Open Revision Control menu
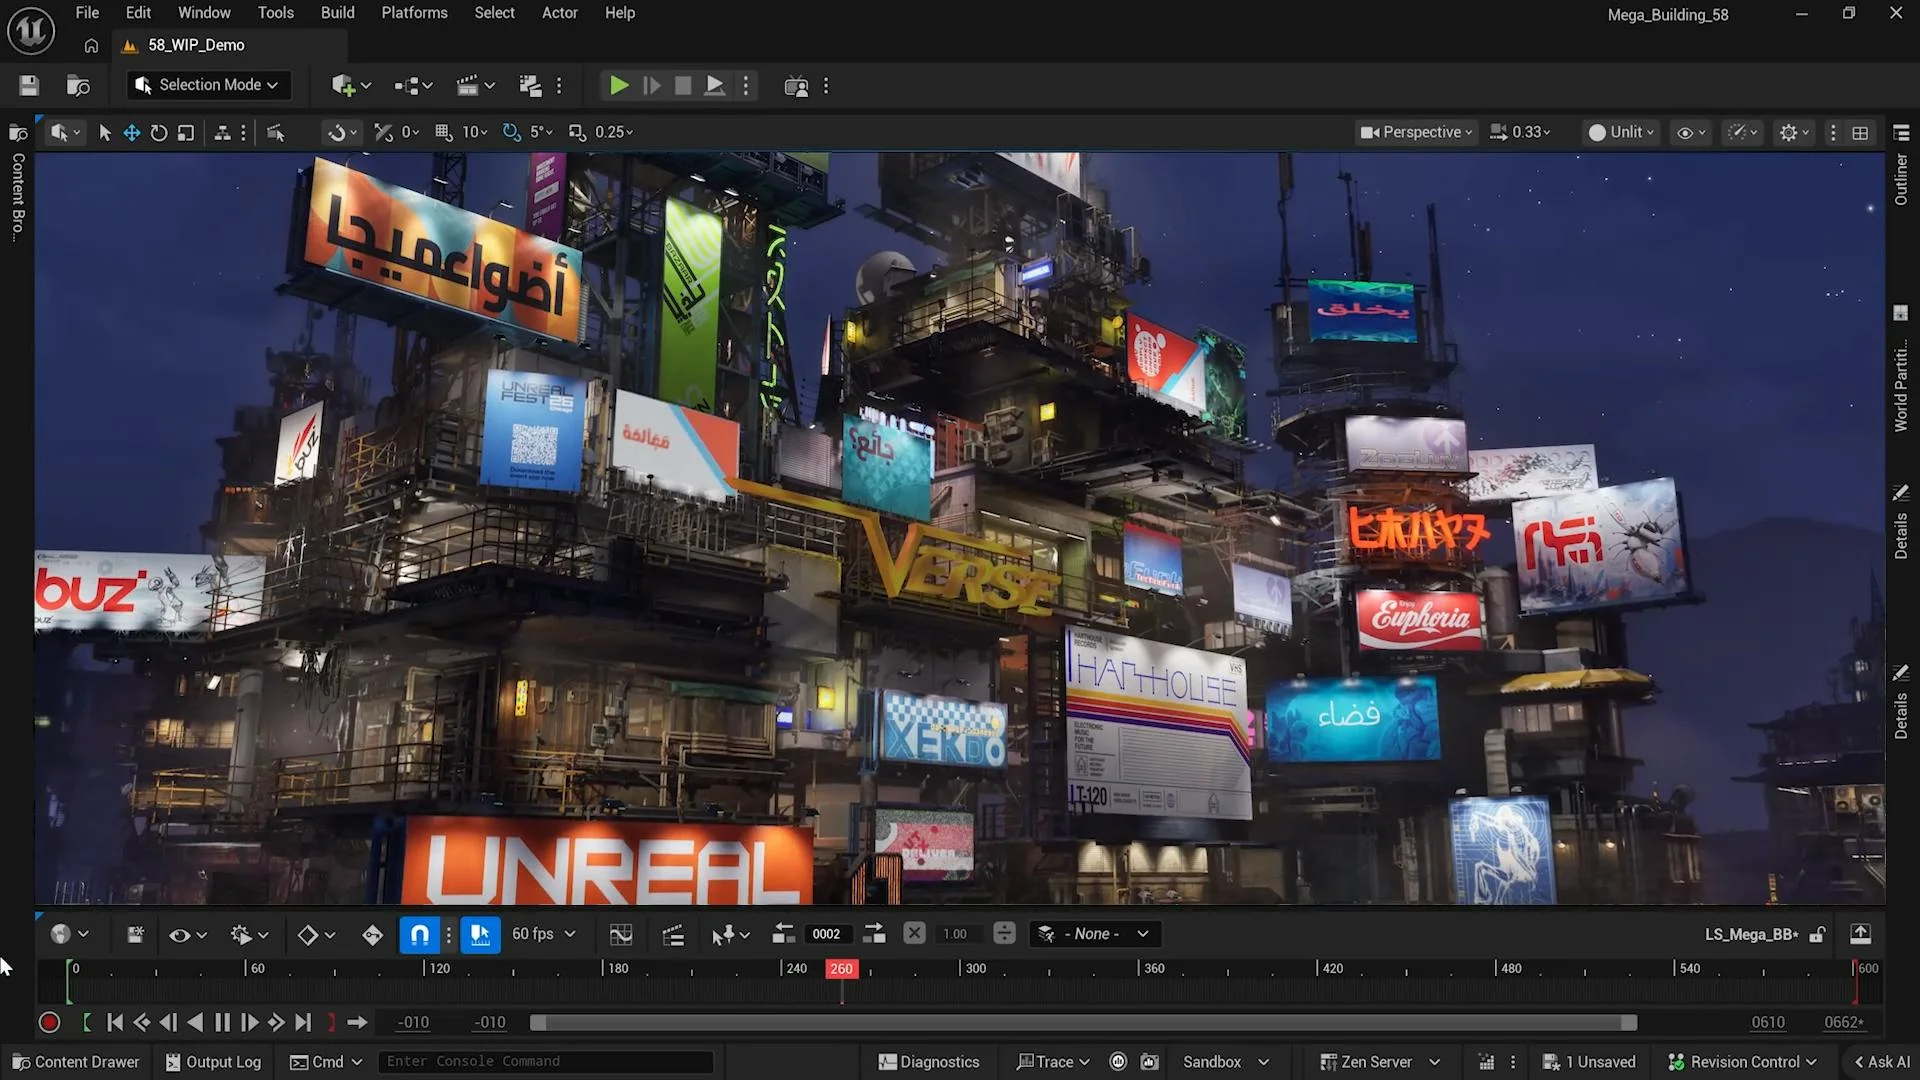The image size is (1920, 1080). [1742, 1062]
